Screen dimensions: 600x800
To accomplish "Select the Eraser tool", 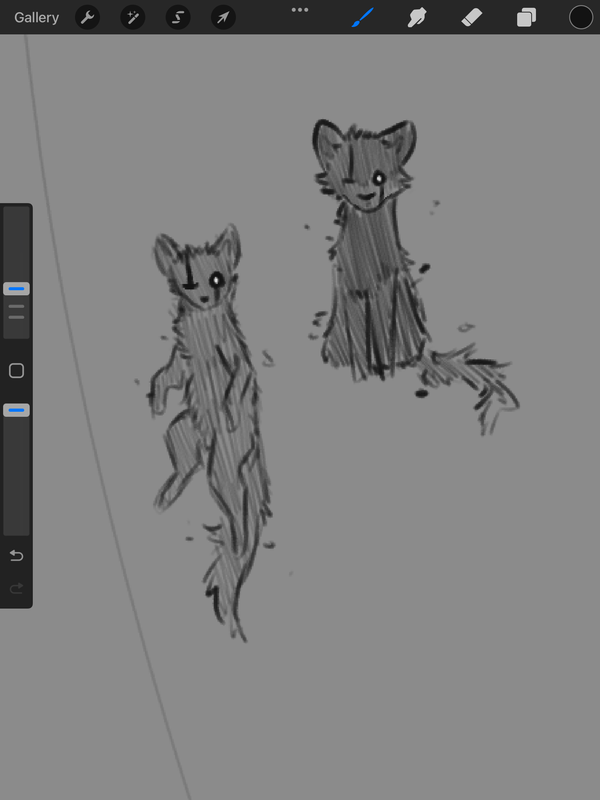I will coord(471,18).
